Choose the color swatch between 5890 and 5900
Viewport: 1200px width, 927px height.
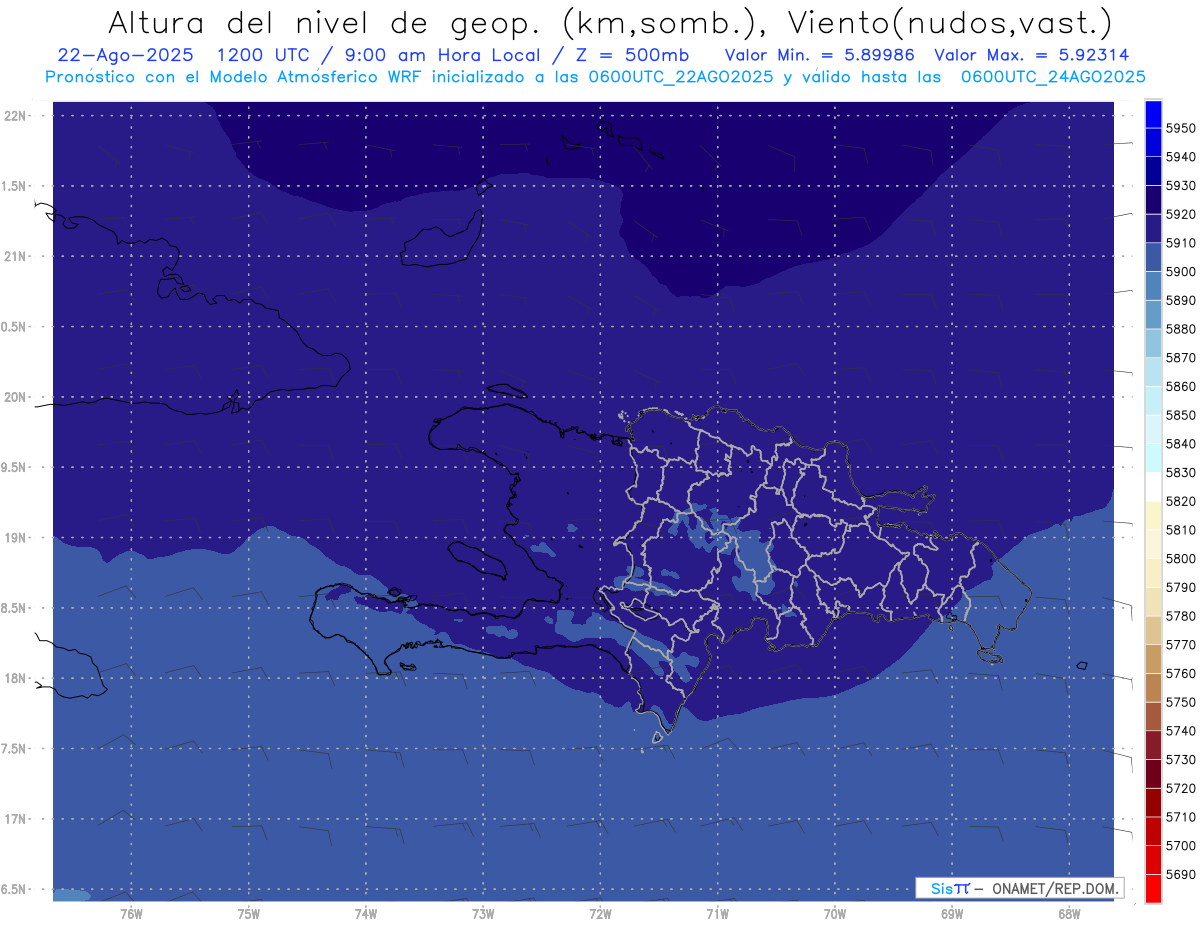point(1152,285)
